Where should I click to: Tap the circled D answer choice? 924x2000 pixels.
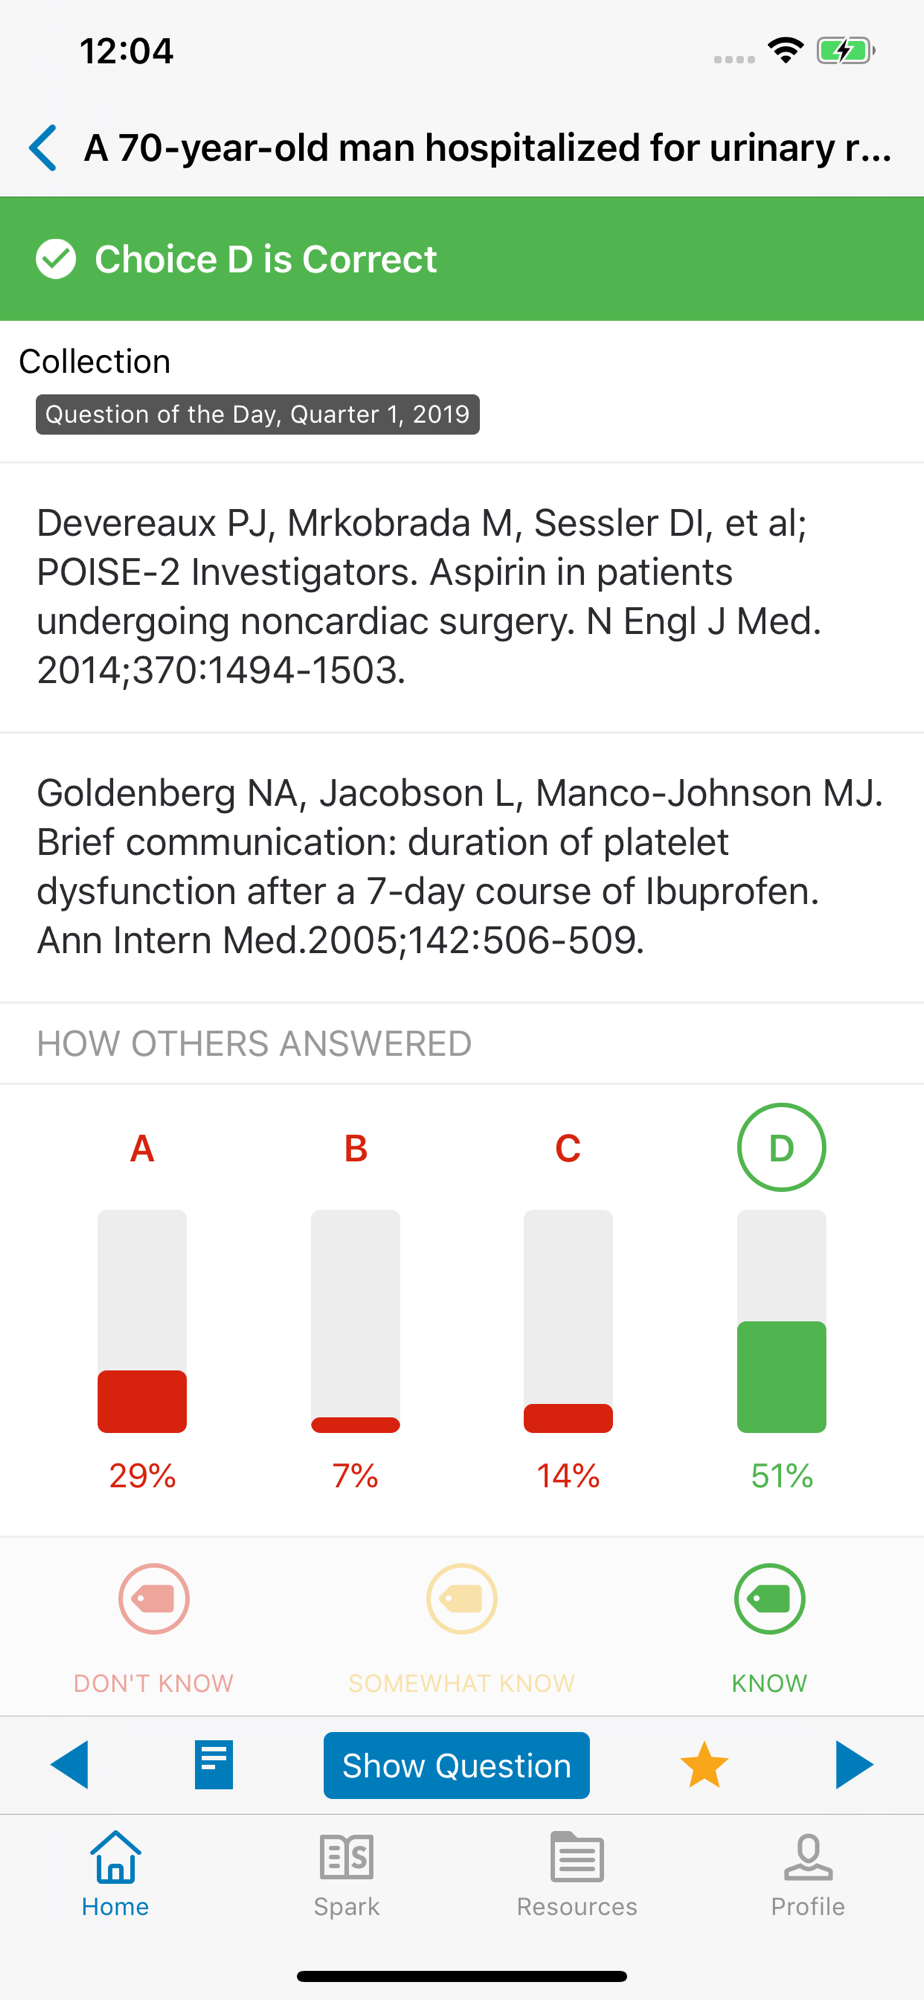[x=782, y=1147]
